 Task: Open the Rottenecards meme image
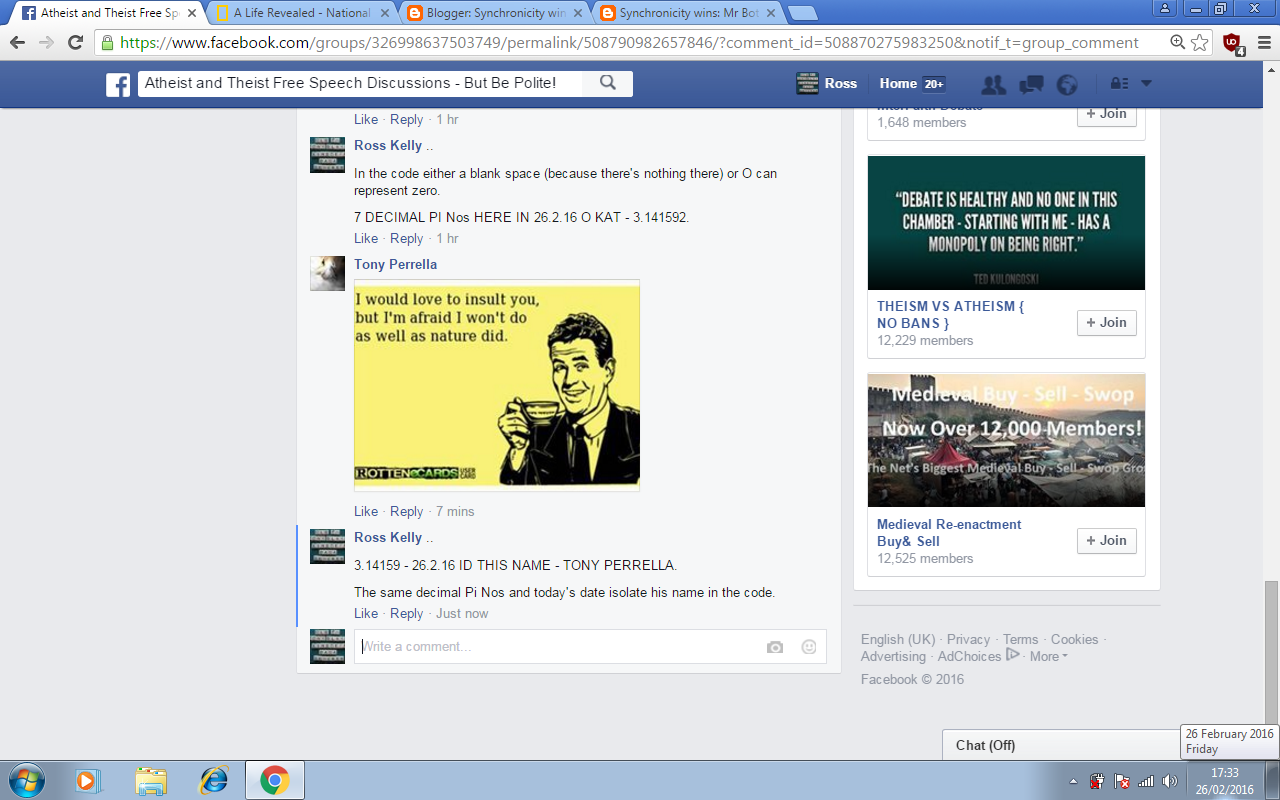(497, 385)
